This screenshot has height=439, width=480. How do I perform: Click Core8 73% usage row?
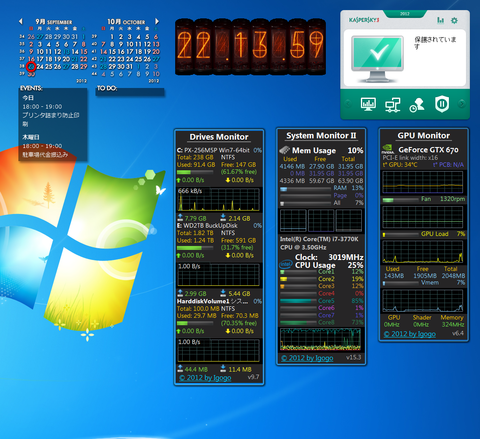(322, 322)
